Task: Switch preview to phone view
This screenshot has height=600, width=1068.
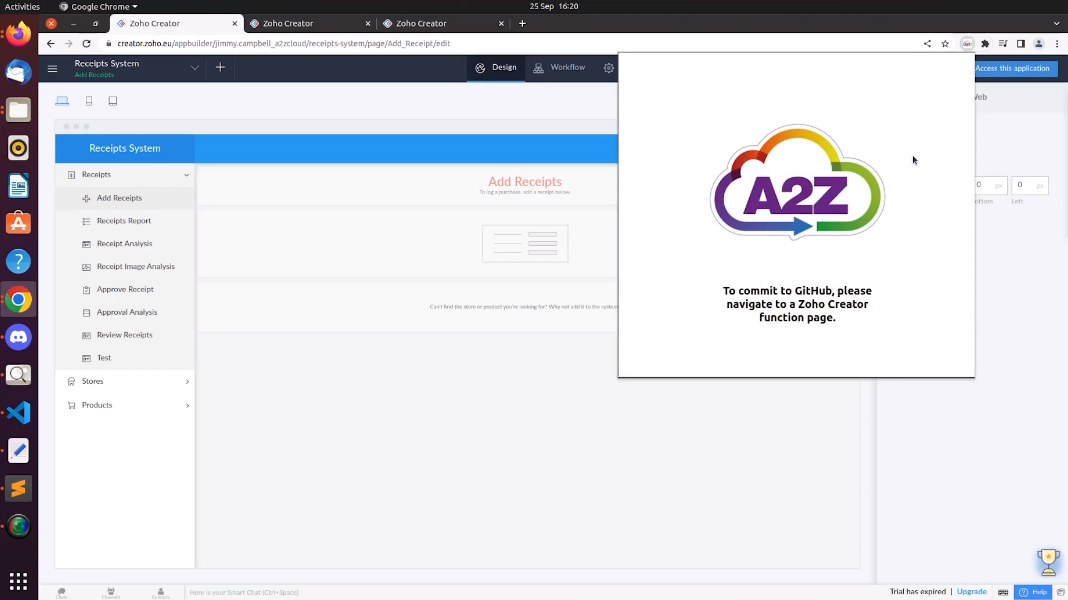Action: [x=89, y=101]
